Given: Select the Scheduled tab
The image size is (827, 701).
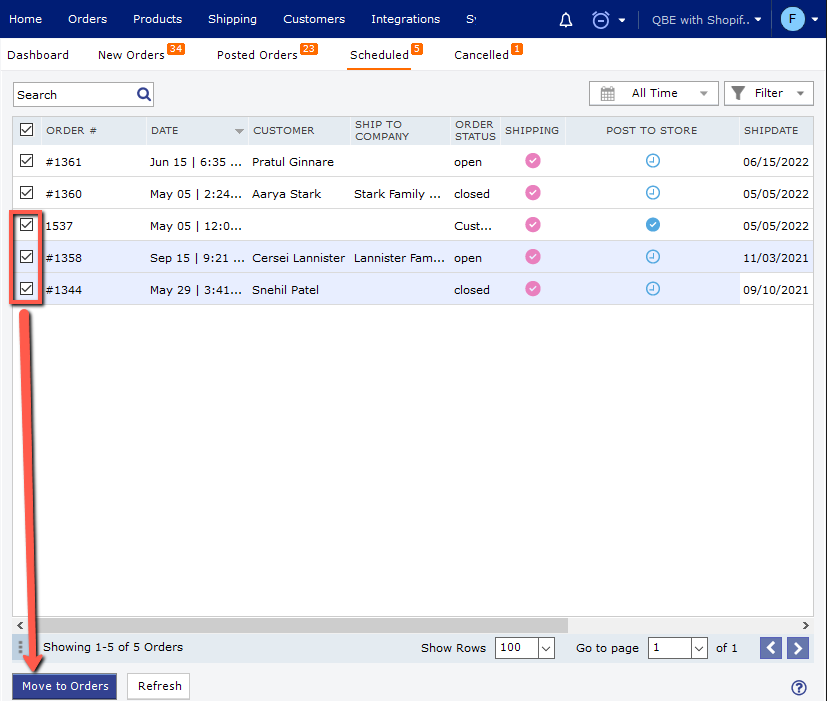Looking at the screenshot, I should tap(379, 55).
